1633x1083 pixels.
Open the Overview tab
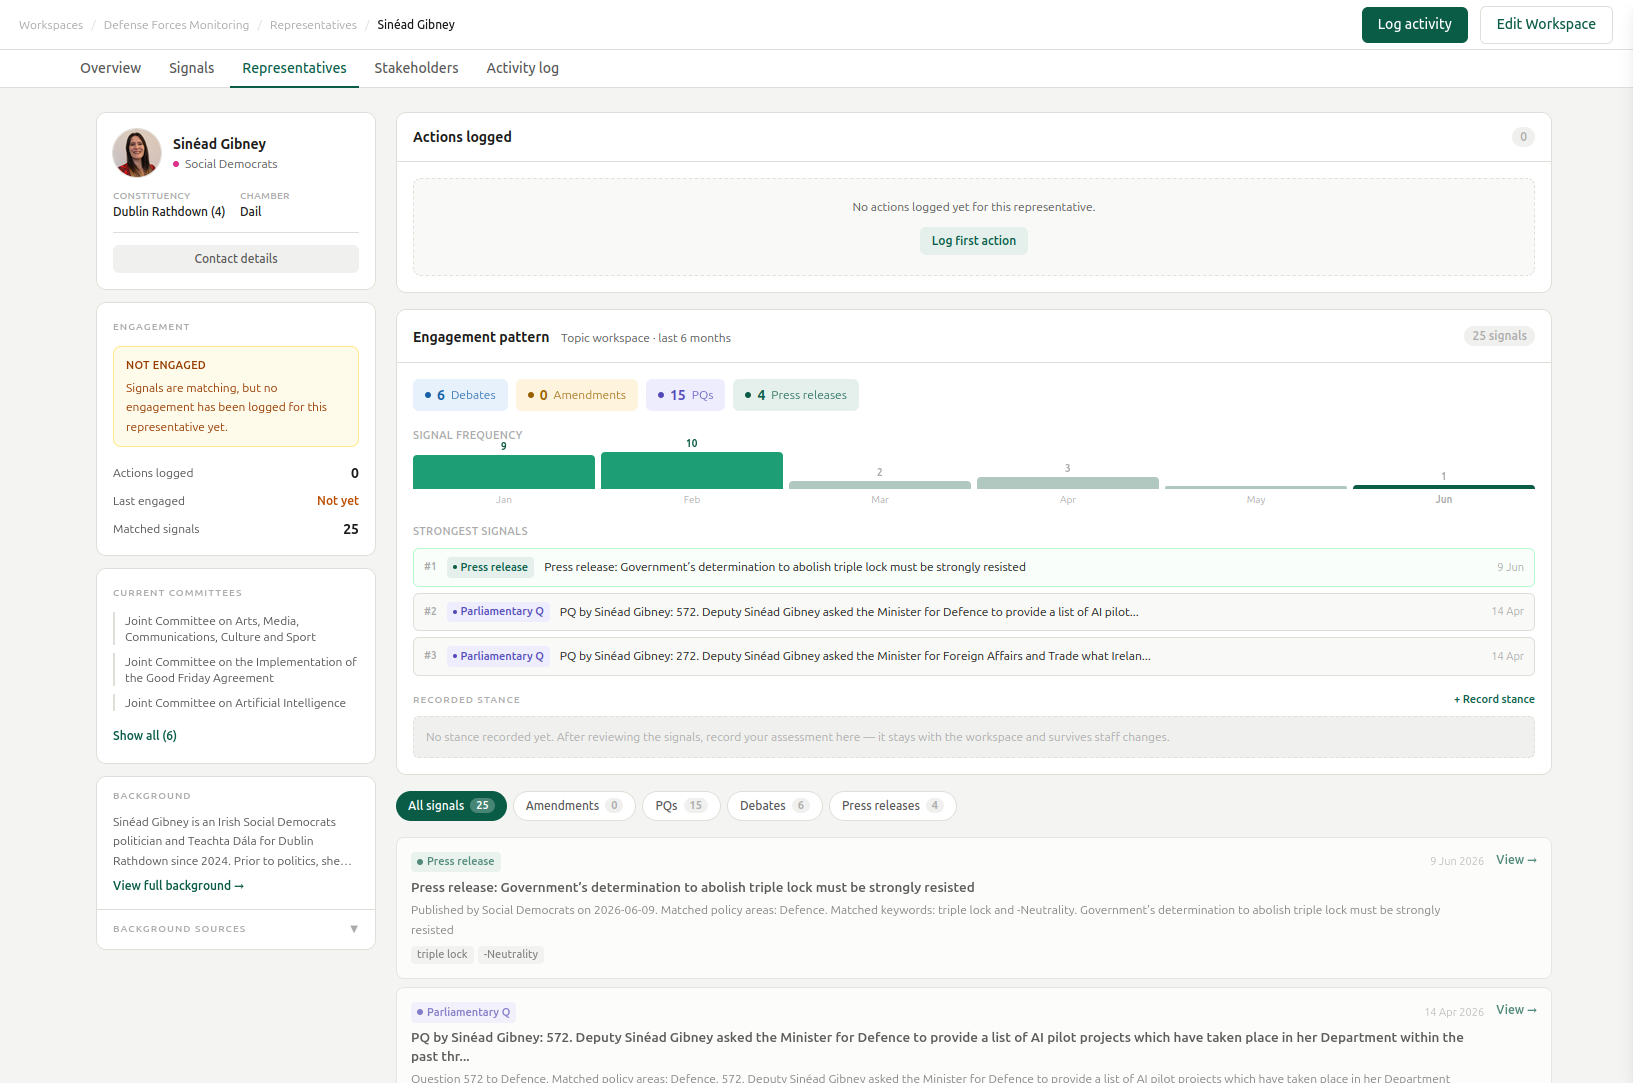pyautogui.click(x=110, y=68)
